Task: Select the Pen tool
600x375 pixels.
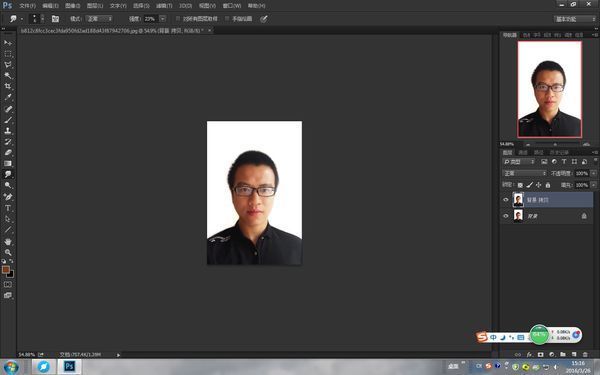Action: click(x=8, y=197)
